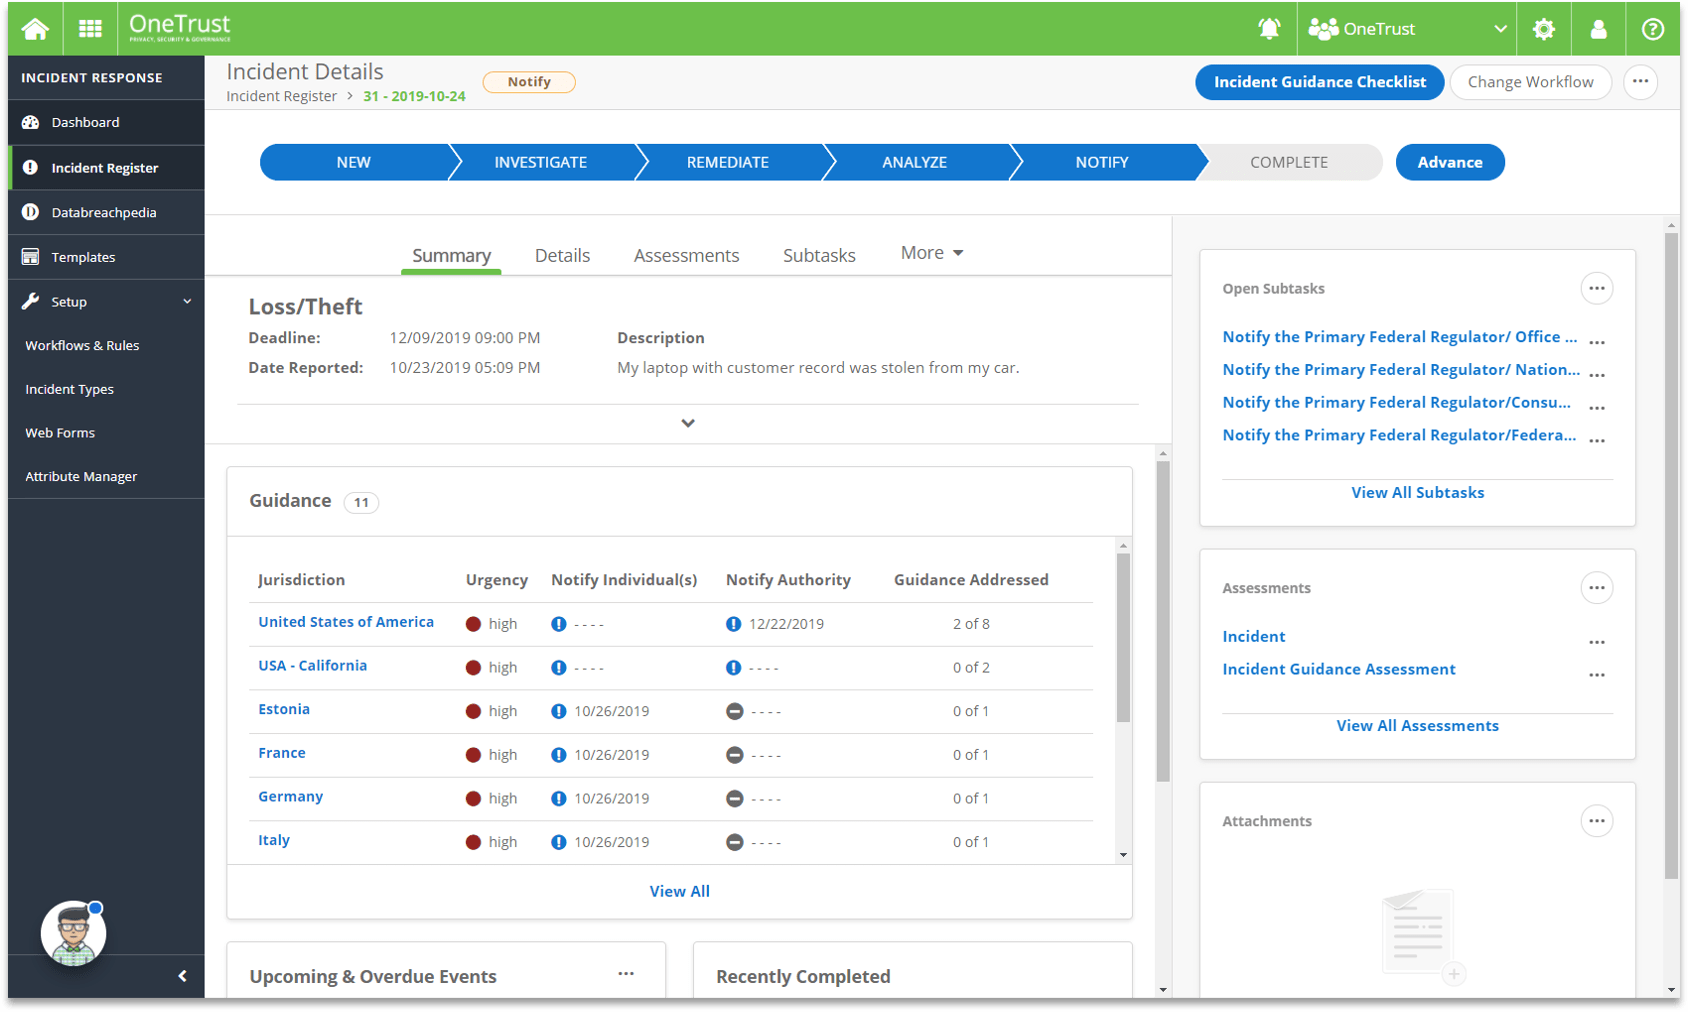
Task: Click the Advance button
Action: tap(1449, 162)
